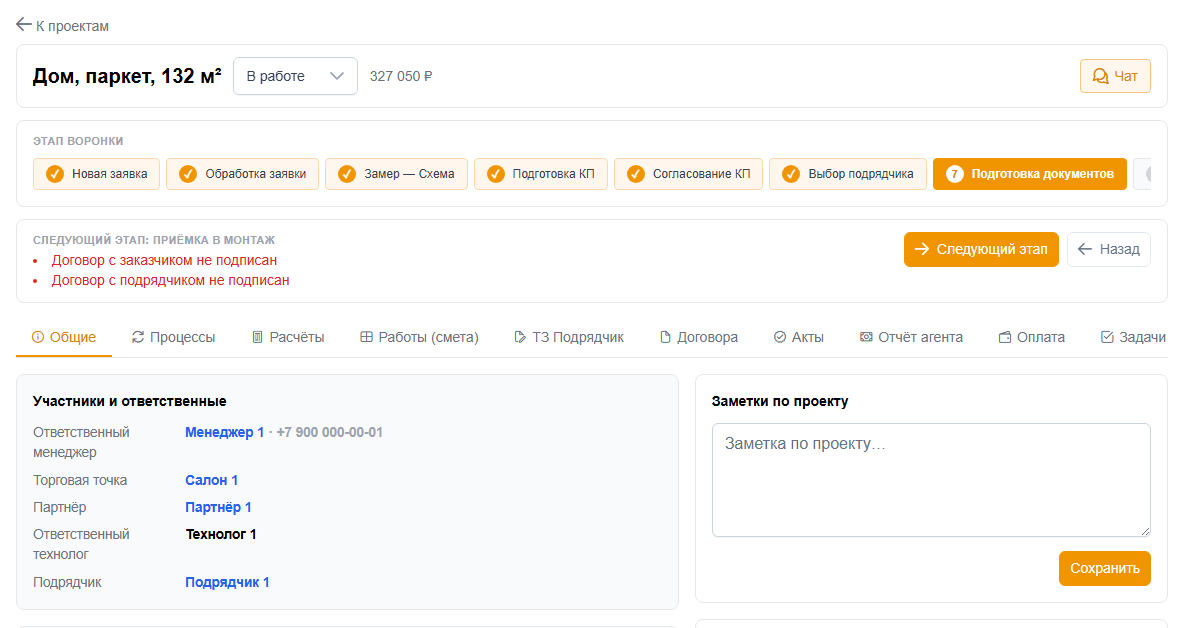Screen dimensions: 1184x628
Task: Click checkbox icon on Задачи tab
Action: click(x=1107, y=337)
